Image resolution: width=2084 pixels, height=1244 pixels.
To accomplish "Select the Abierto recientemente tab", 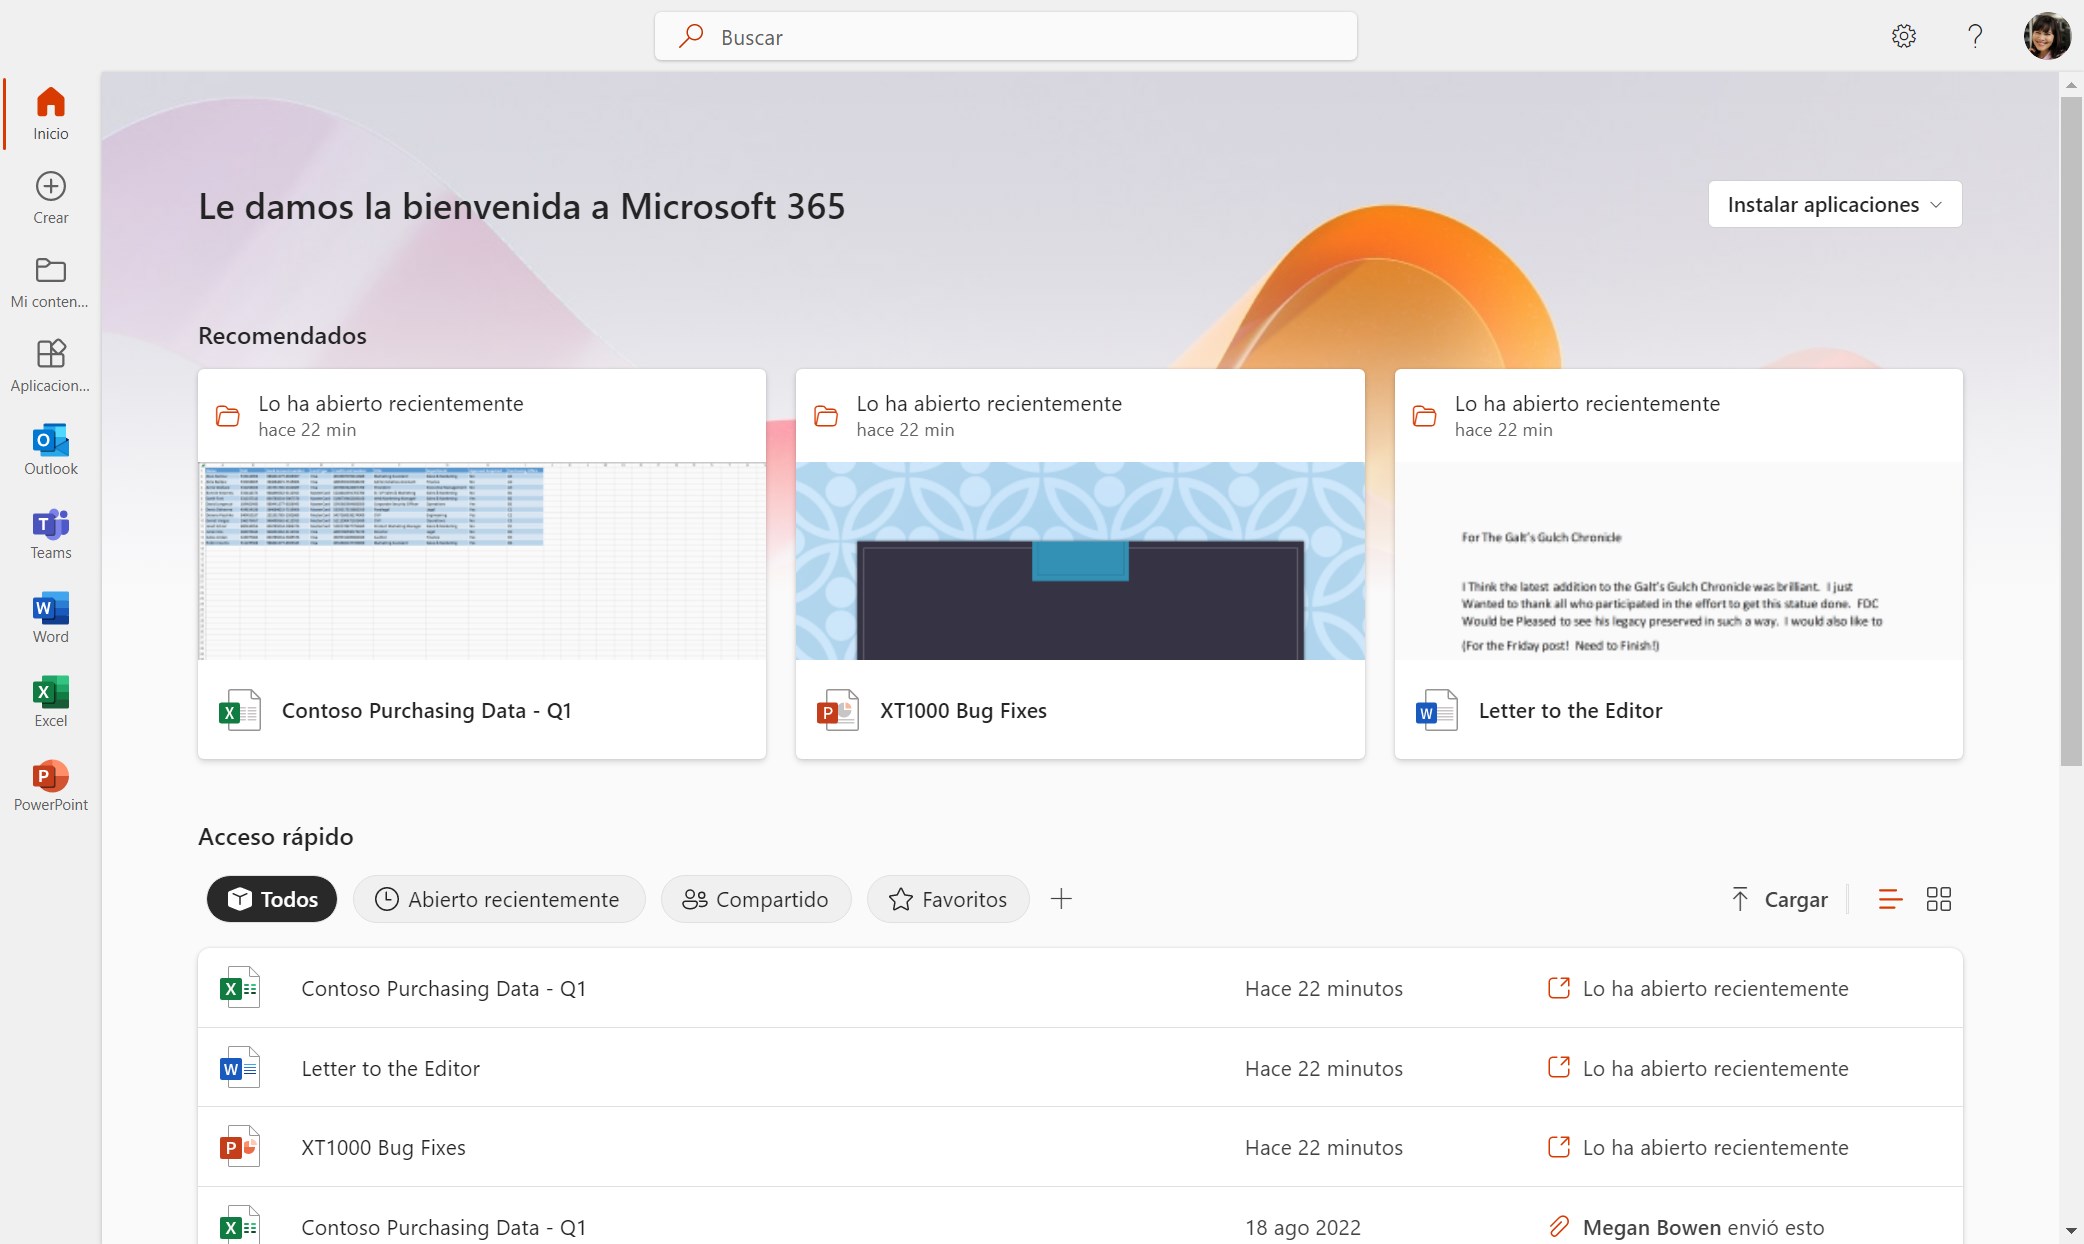I will coord(499,899).
